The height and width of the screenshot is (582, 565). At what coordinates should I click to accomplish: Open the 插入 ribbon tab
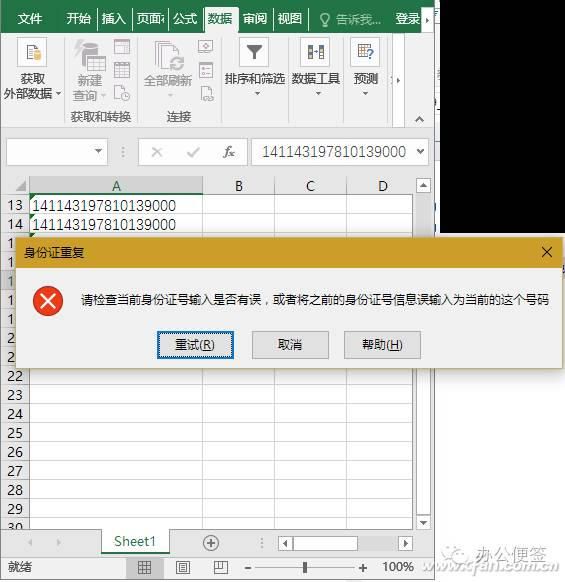click(114, 18)
